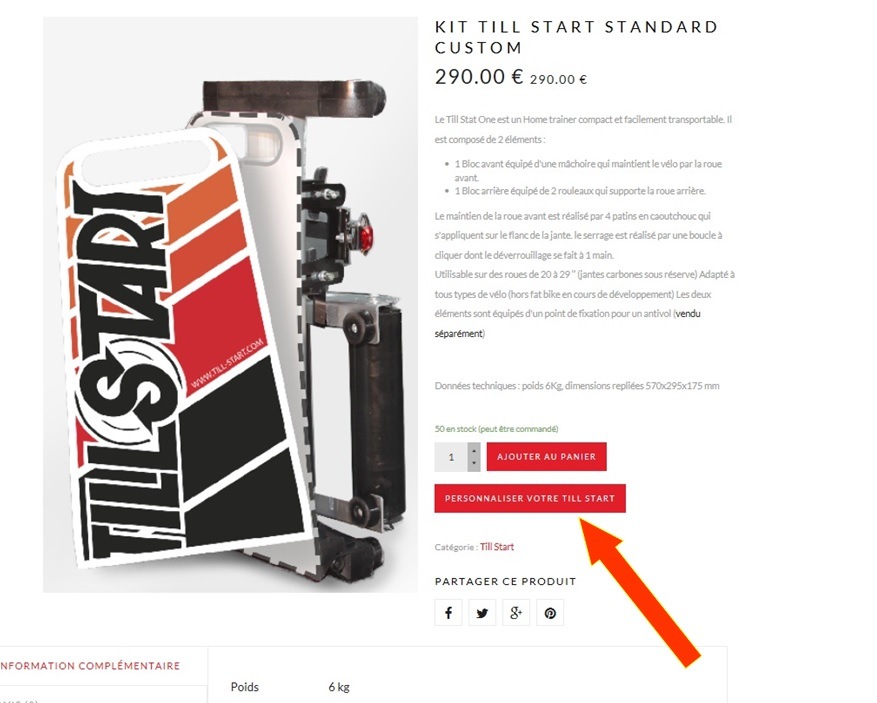
Task: Follow the 'vendu séparément' link
Action: coord(567,323)
